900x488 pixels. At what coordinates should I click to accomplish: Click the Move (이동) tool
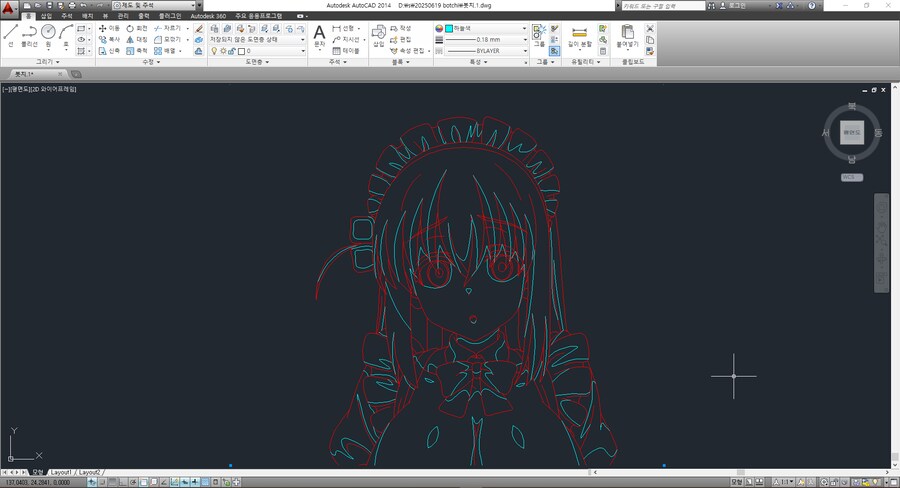click(x=108, y=28)
